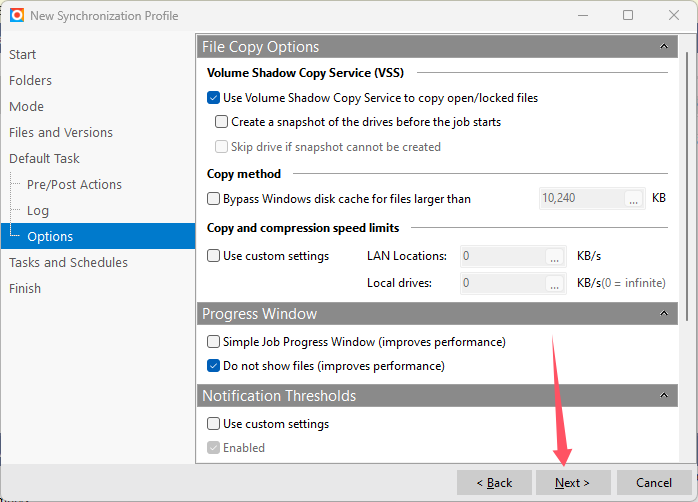Screen dimensions: 698x502
Task: Uncheck Use Volume Shadow Copy Service
Action: [214, 98]
